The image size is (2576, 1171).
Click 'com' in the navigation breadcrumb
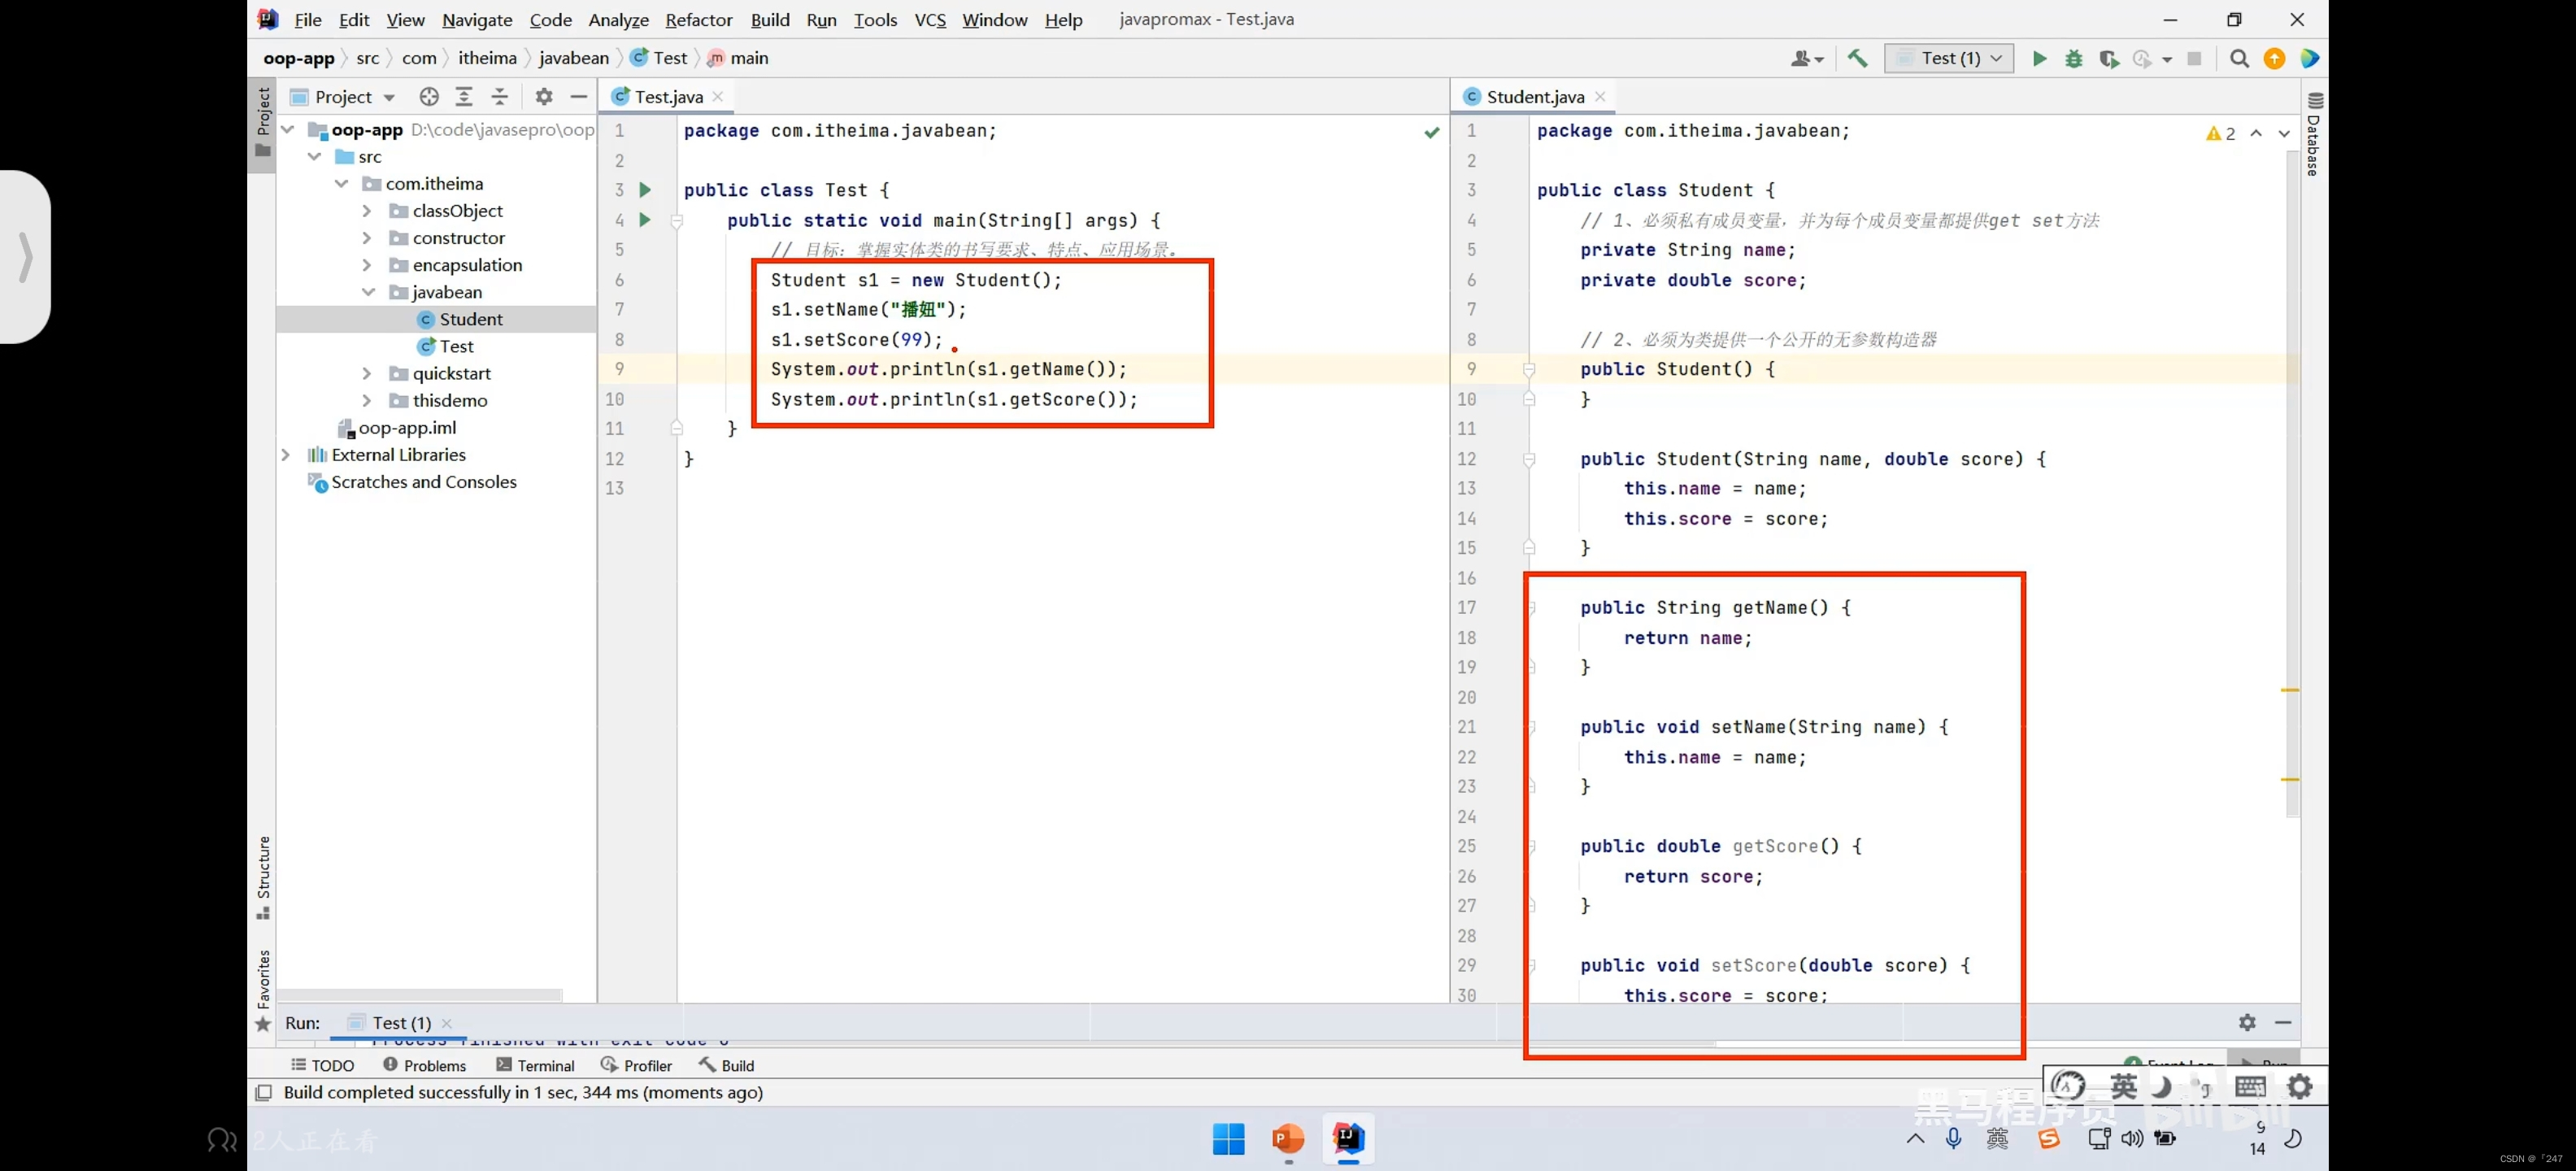pos(419,58)
